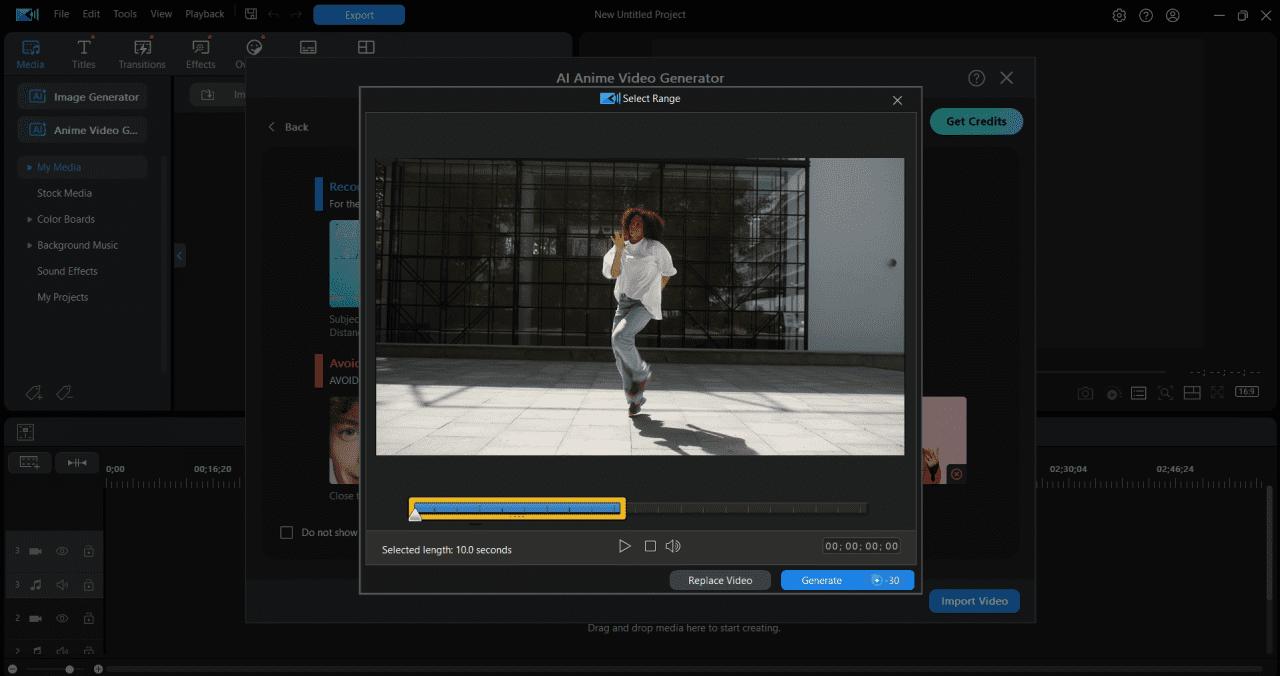This screenshot has height=676, width=1280.
Task: Switch to the Media tab
Action: tap(30, 53)
